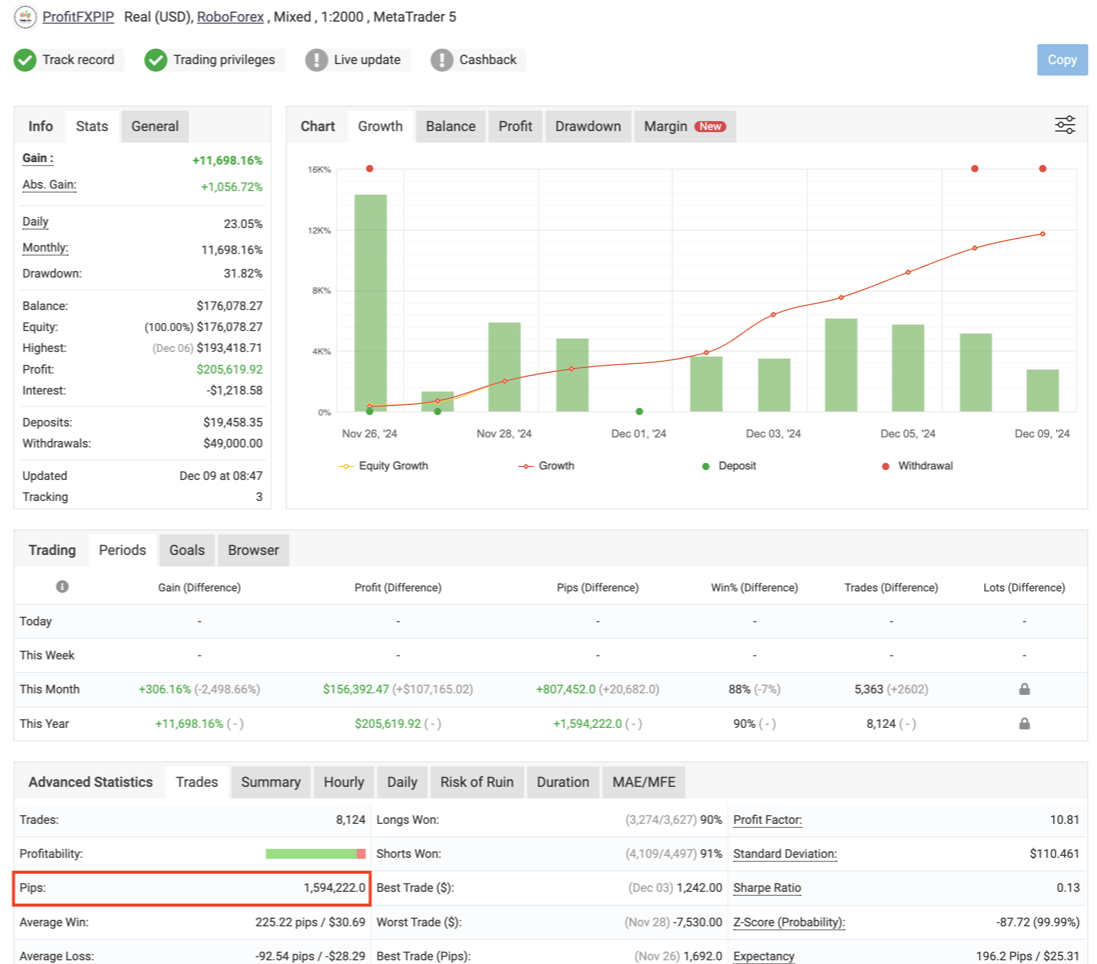1097x964 pixels.
Task: Click the ProfitFXPIP avatar logo icon
Action: point(25,17)
